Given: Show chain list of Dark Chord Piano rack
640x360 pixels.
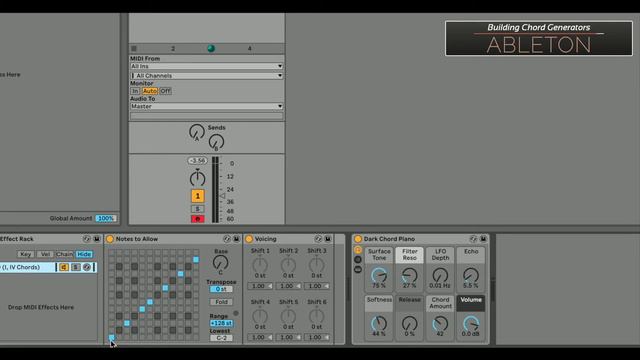Looking at the screenshot, I should 358,260.
